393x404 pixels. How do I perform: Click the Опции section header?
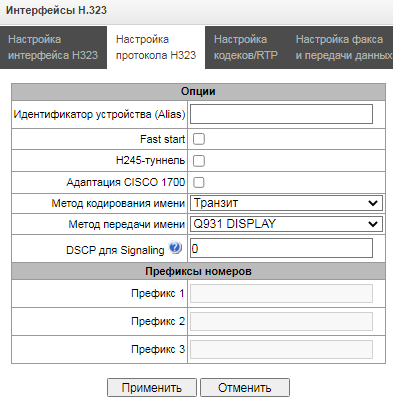click(x=198, y=91)
